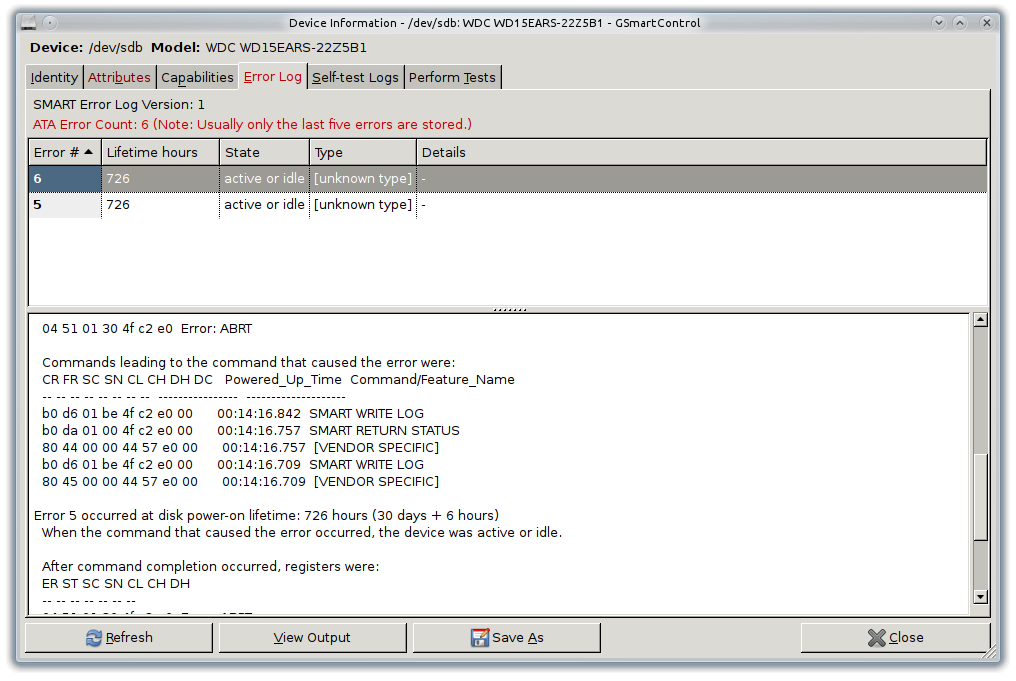Sort by Lifetime hours column header
The width and height of the screenshot is (1016, 681).
coord(160,152)
